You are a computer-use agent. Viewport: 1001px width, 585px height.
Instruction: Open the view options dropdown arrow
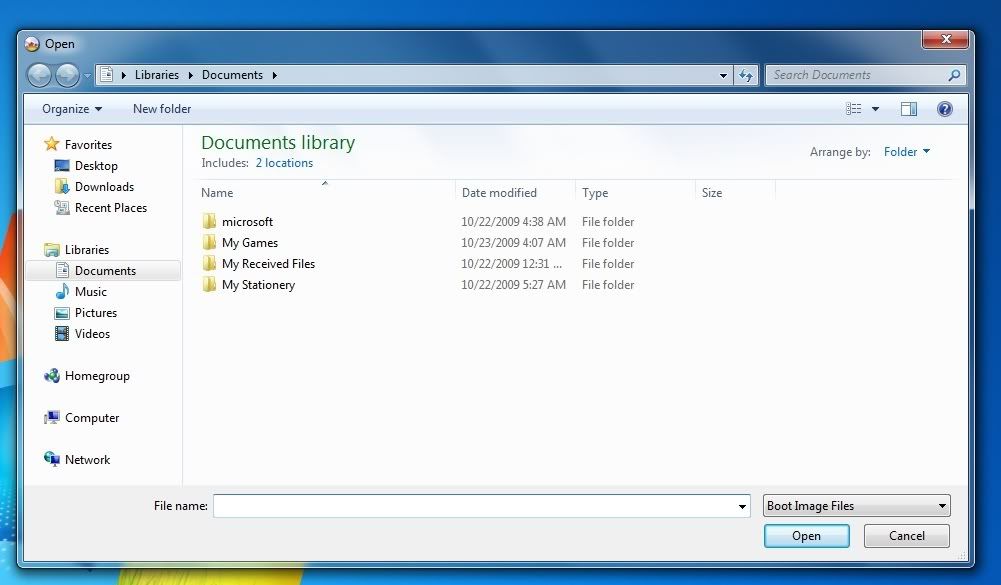click(875, 109)
